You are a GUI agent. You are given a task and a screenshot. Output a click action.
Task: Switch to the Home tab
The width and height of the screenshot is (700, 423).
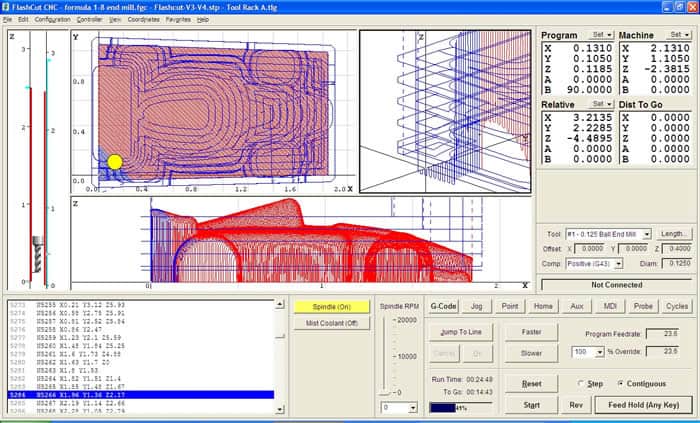tap(543, 306)
